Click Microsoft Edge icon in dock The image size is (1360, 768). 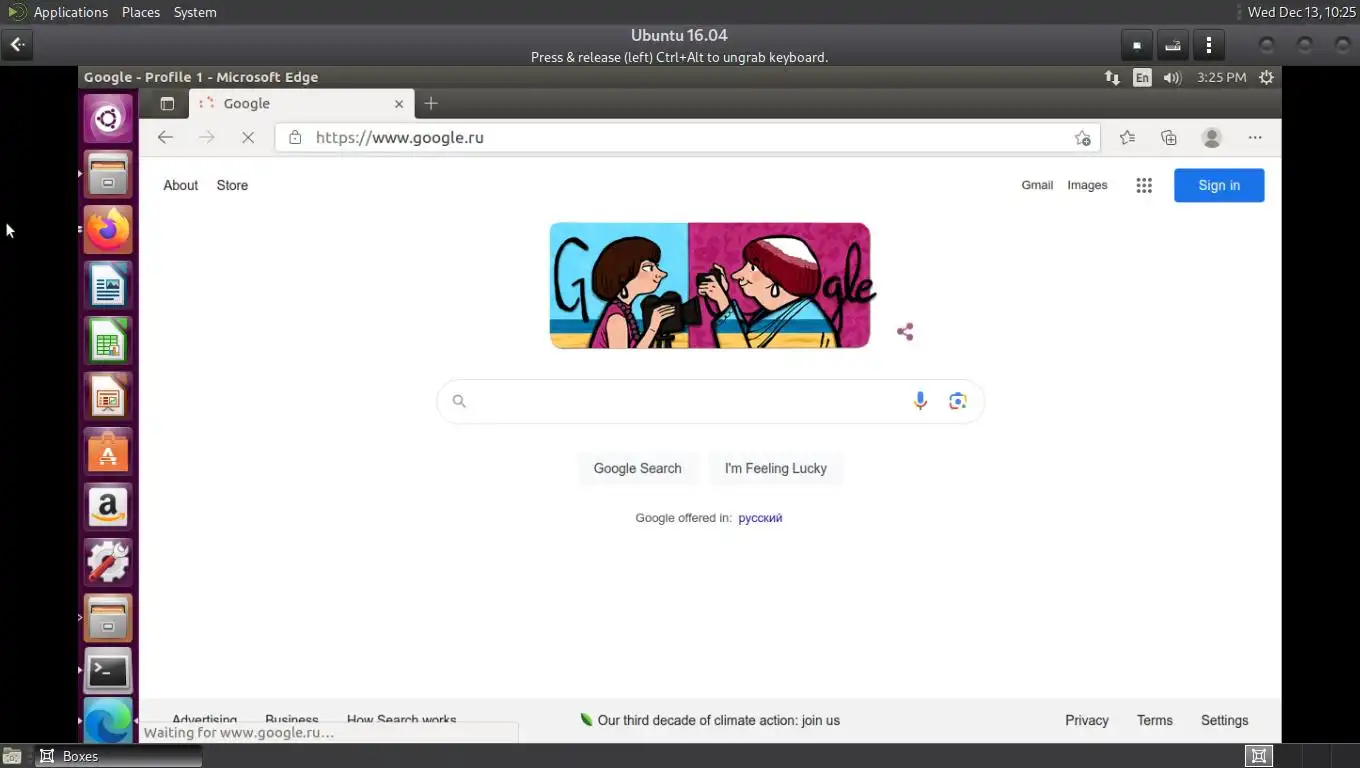click(108, 721)
